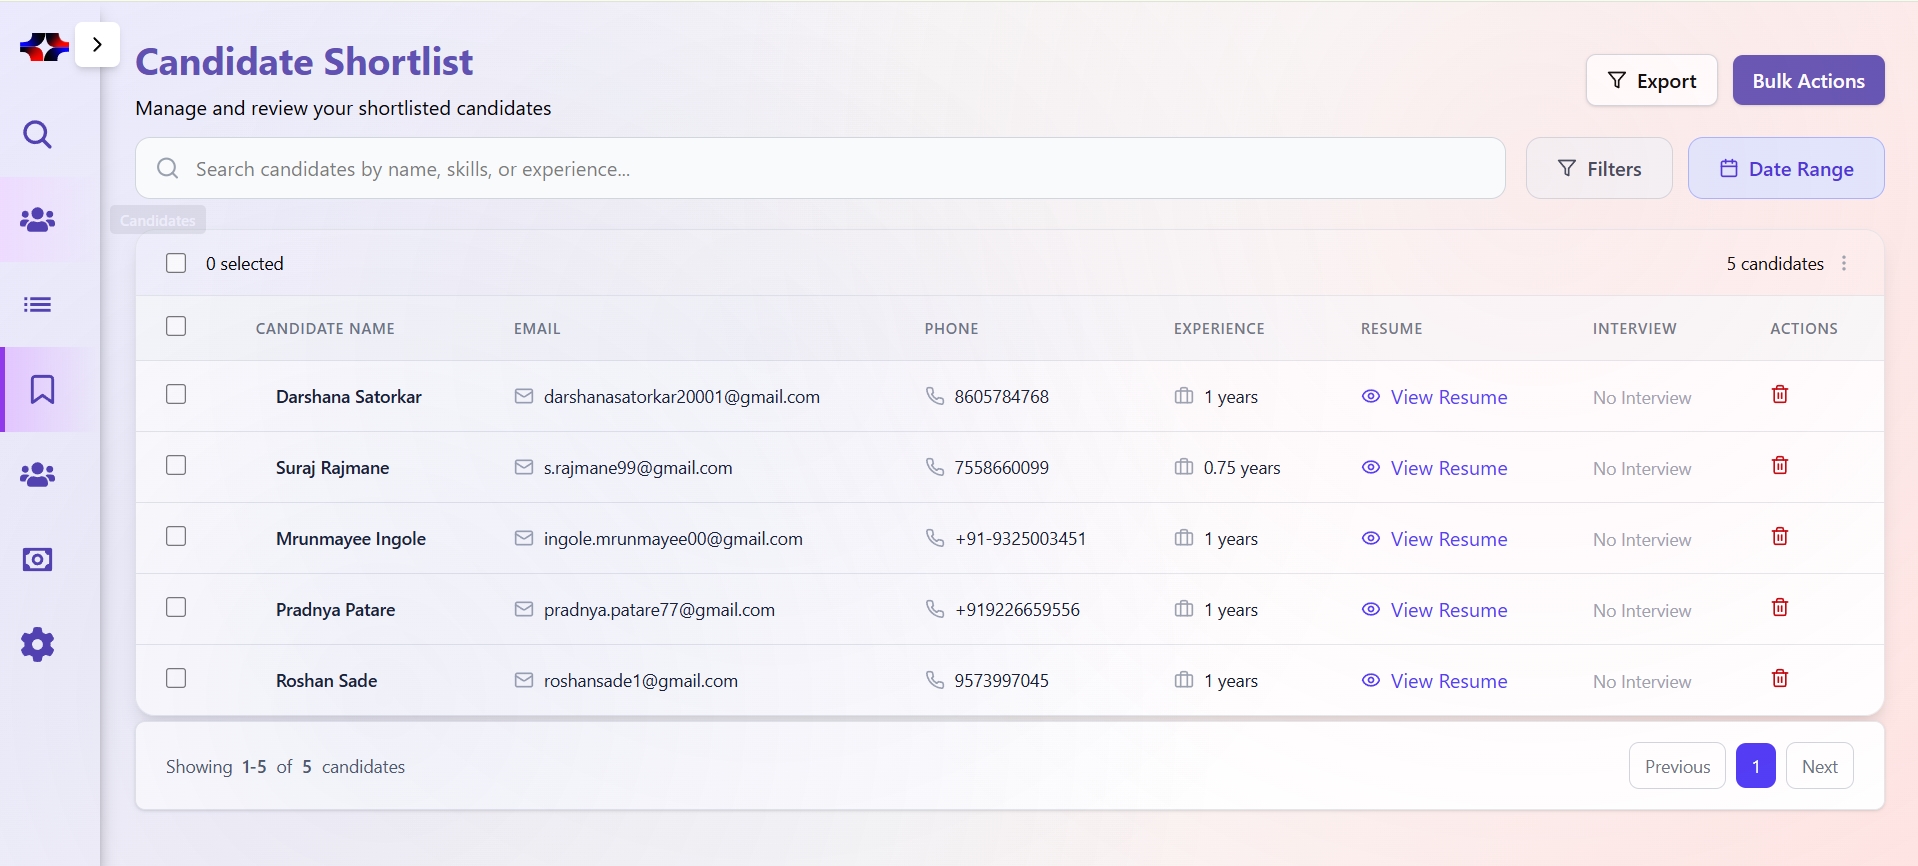The height and width of the screenshot is (866, 1918).
Task: Click the Bulk Actions button
Action: click(1807, 81)
